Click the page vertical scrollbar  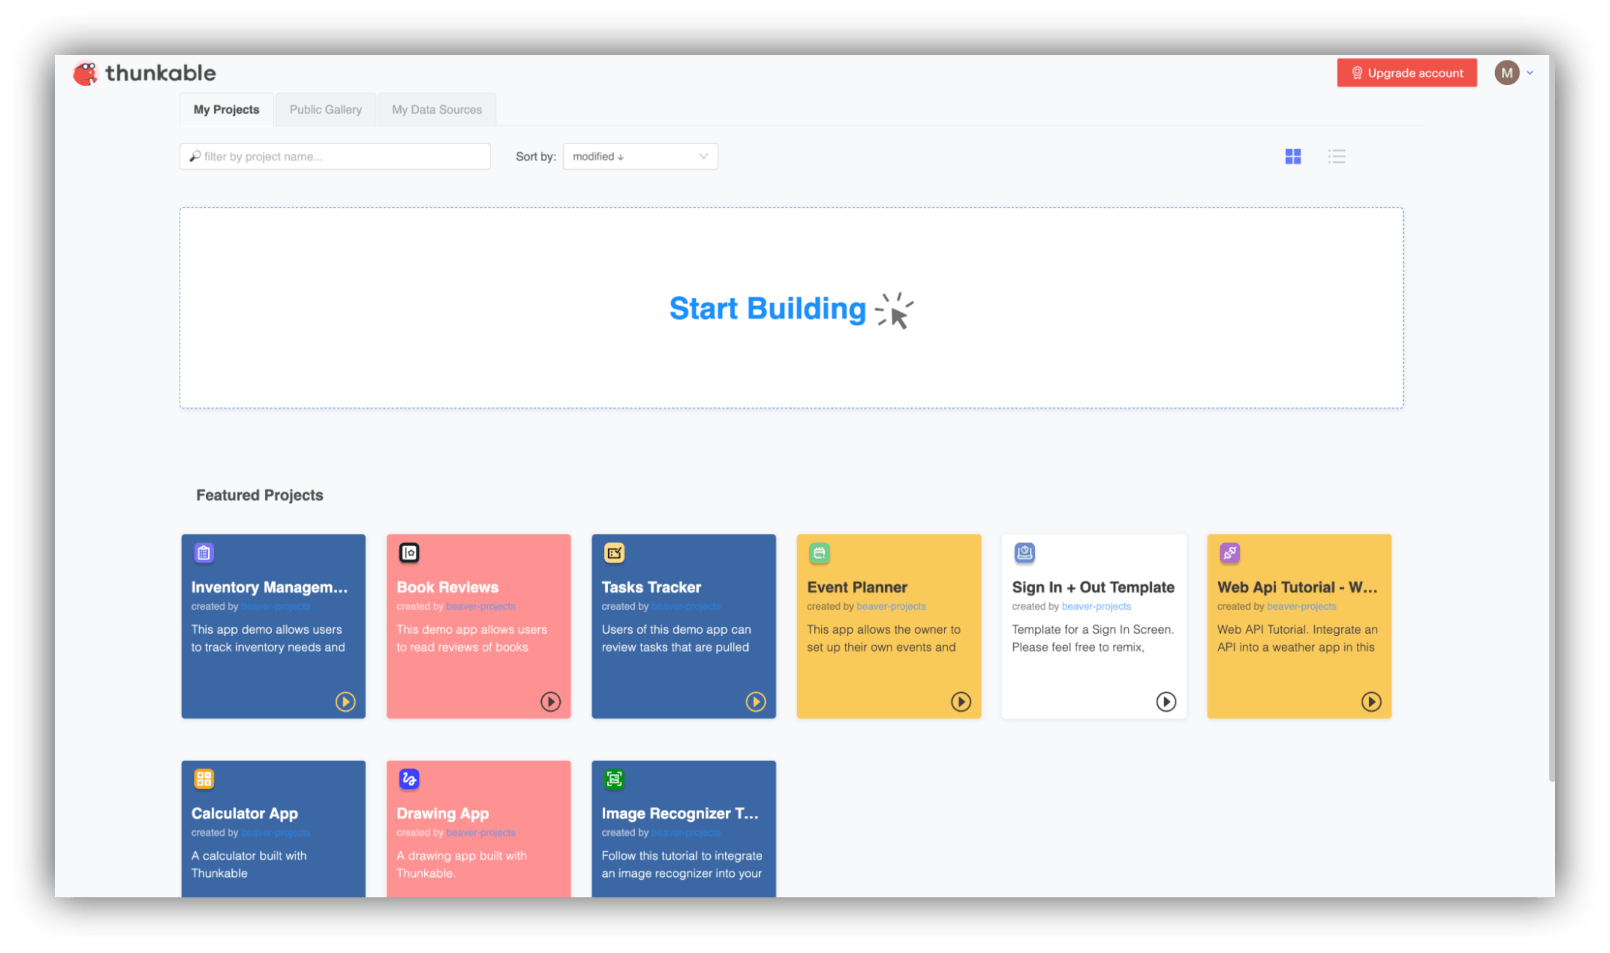coord(1551,420)
